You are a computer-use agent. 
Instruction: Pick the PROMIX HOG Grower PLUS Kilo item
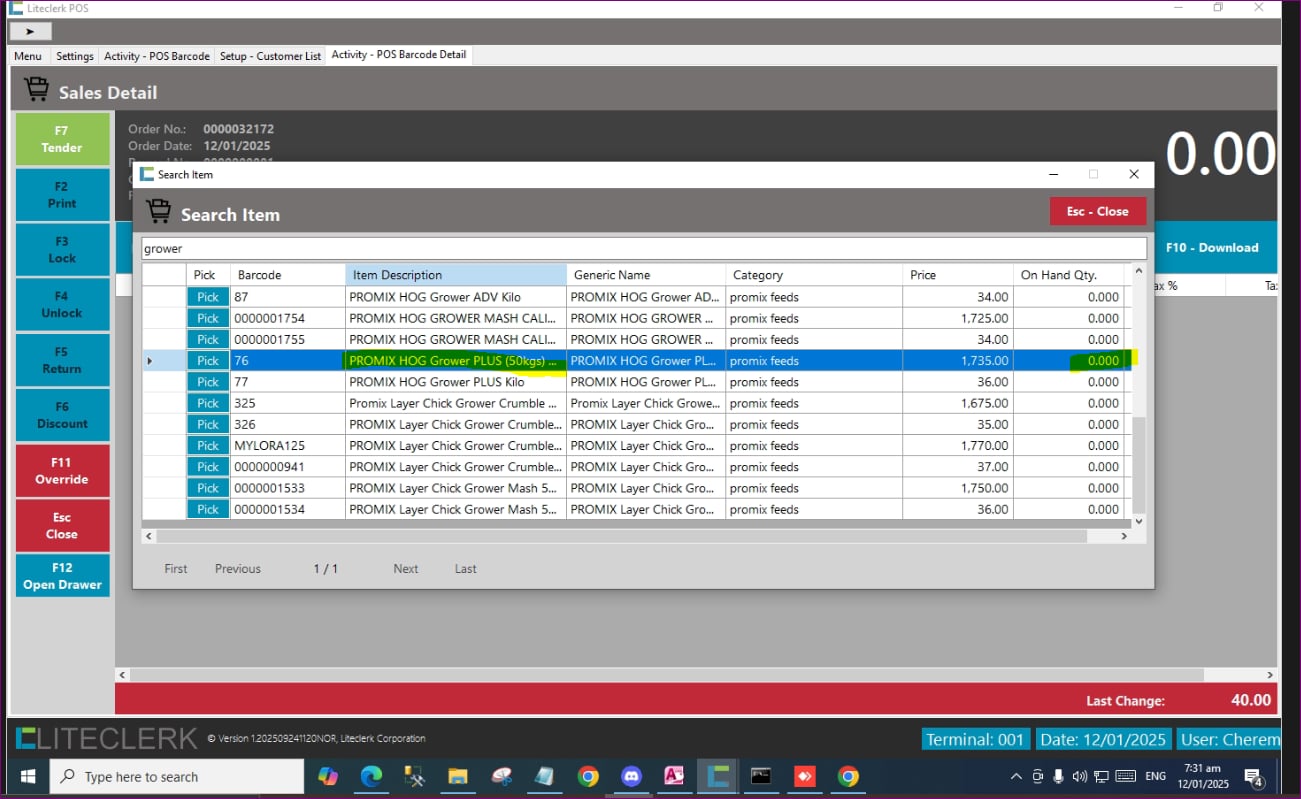[208, 382]
